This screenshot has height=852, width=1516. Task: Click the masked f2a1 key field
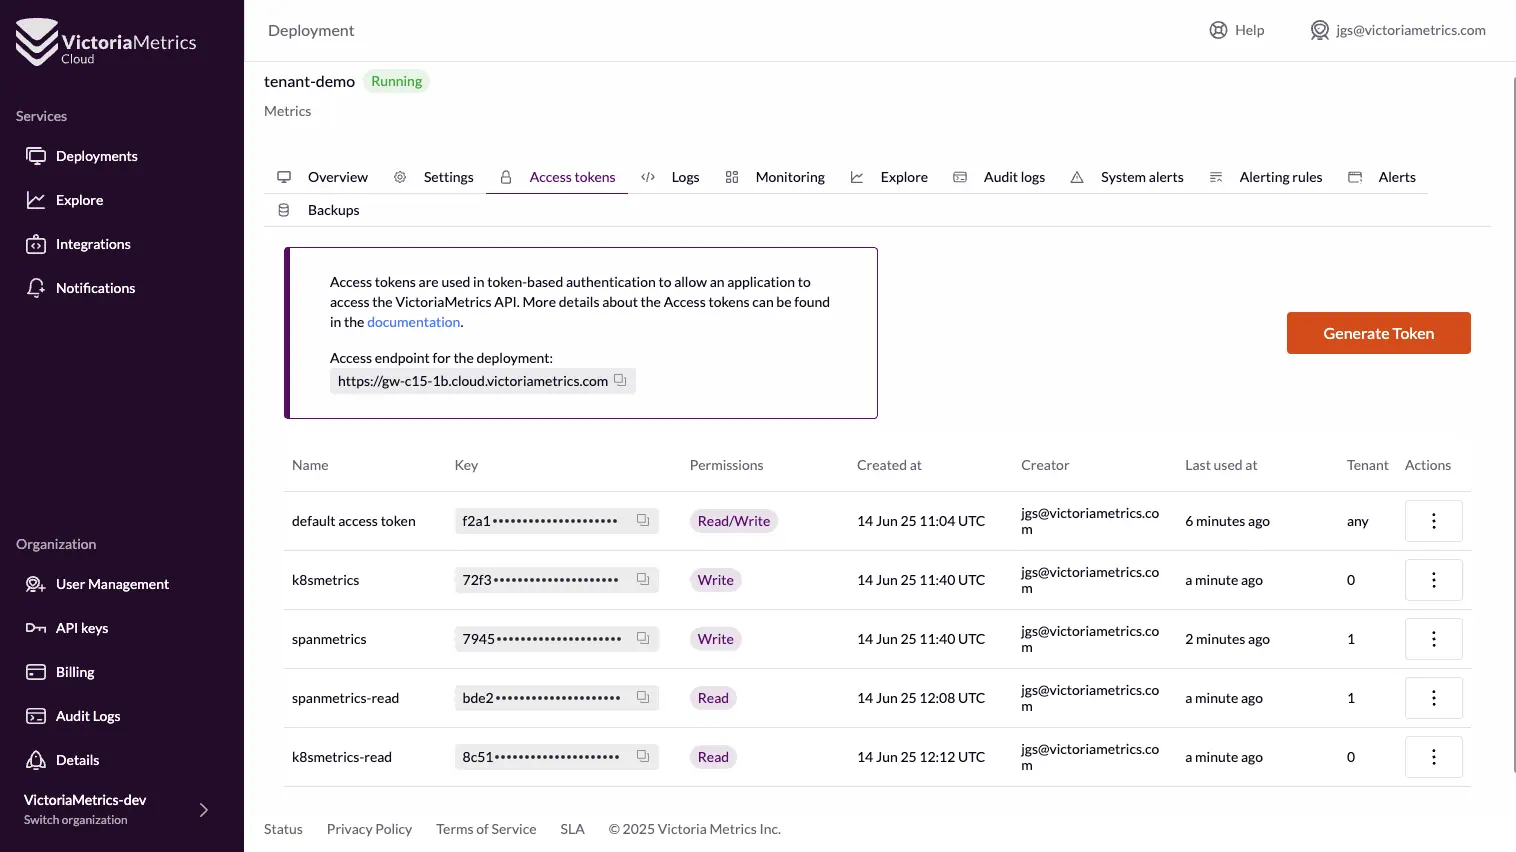[557, 521]
